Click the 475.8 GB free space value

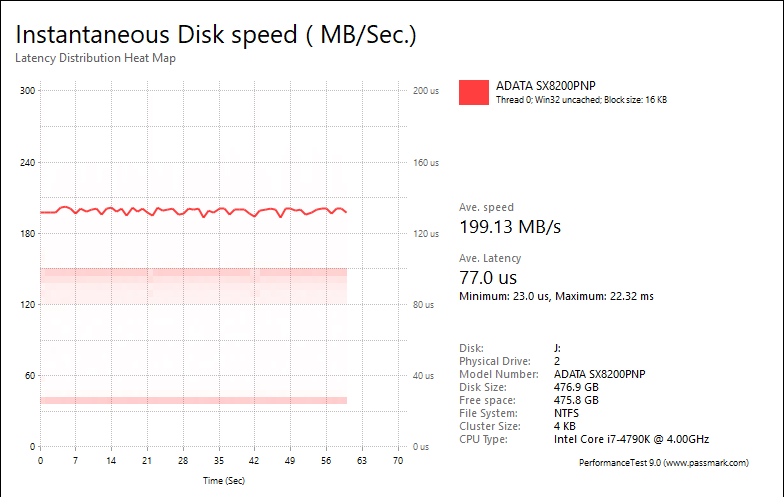point(576,400)
